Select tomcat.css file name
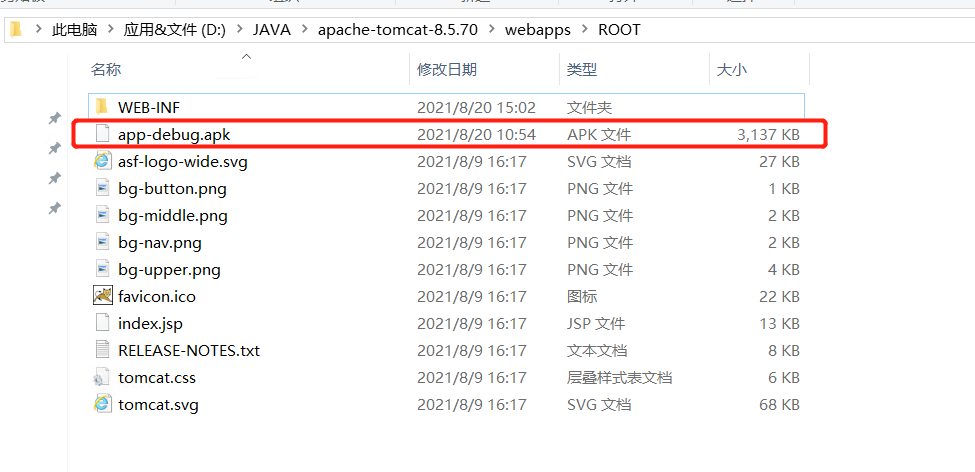The width and height of the screenshot is (975, 472). (157, 377)
